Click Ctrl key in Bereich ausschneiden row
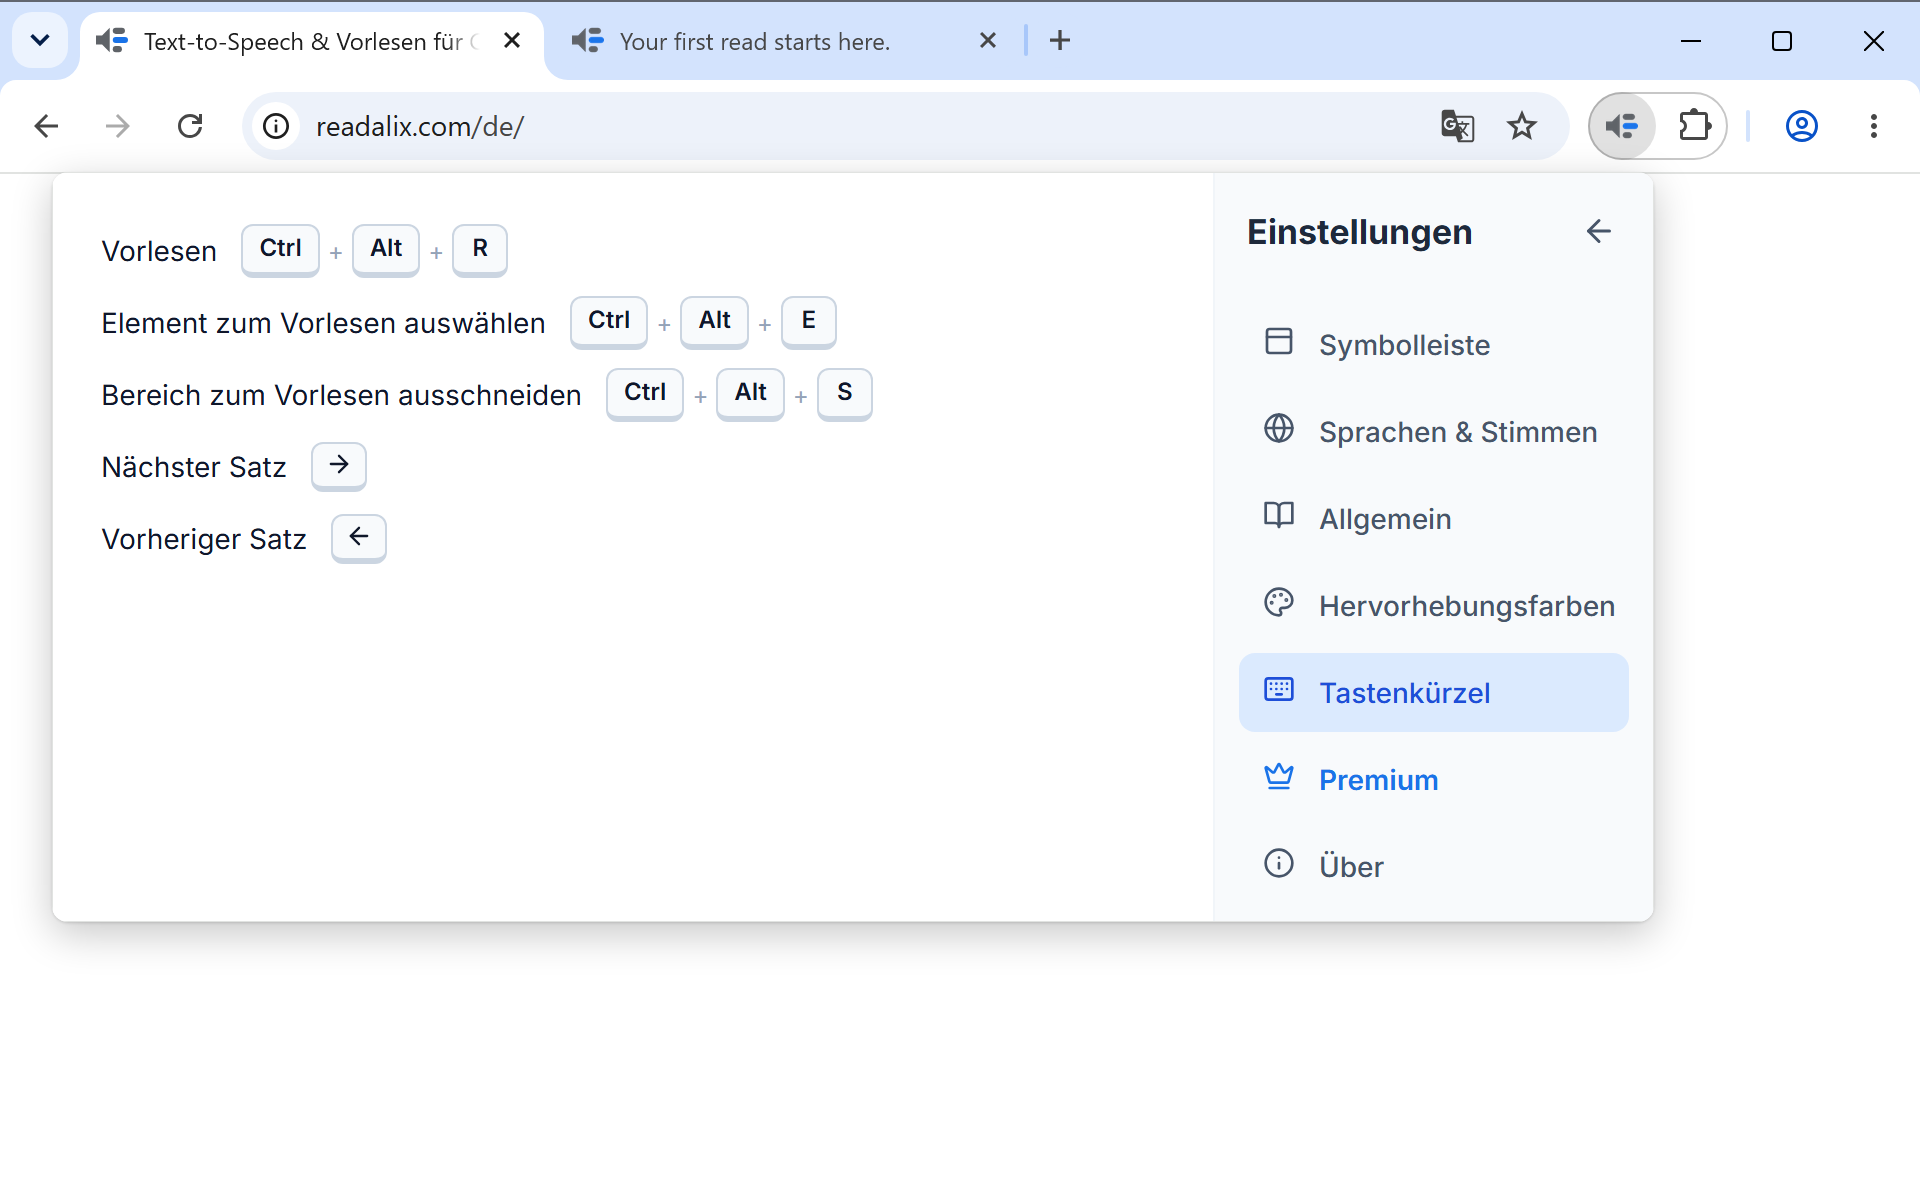This screenshot has height=1200, width=1920. (645, 393)
